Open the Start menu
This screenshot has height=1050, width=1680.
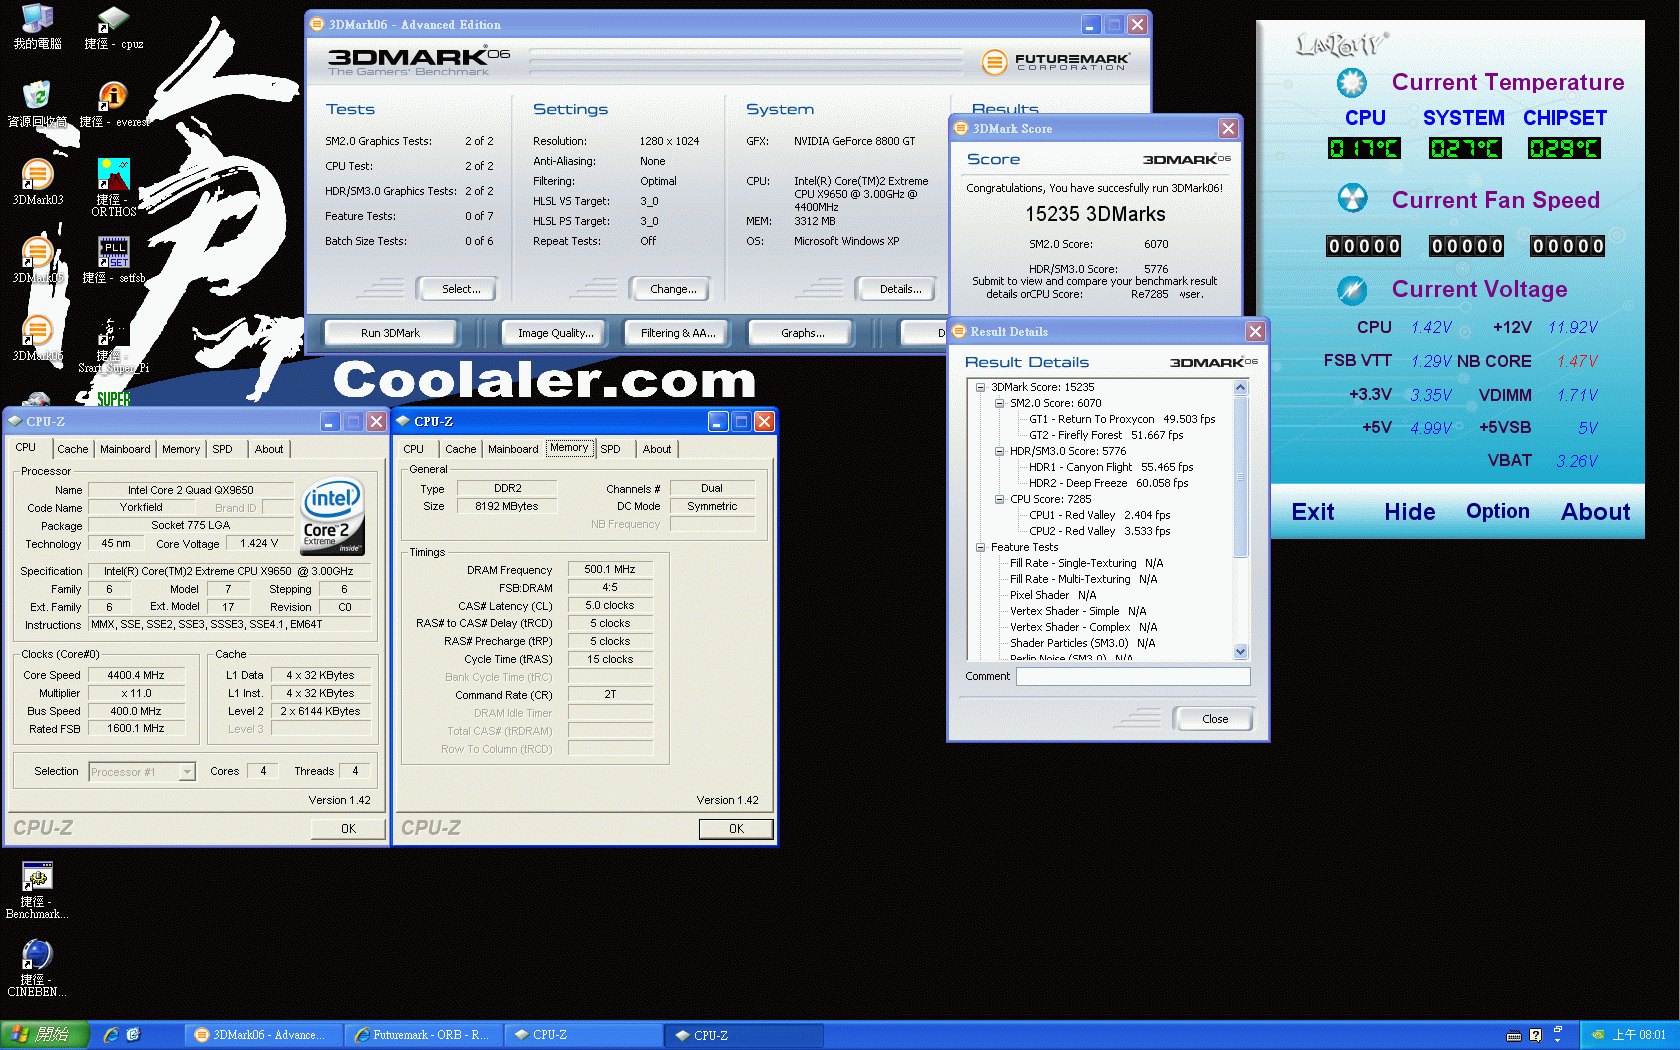pyautogui.click(x=45, y=1035)
